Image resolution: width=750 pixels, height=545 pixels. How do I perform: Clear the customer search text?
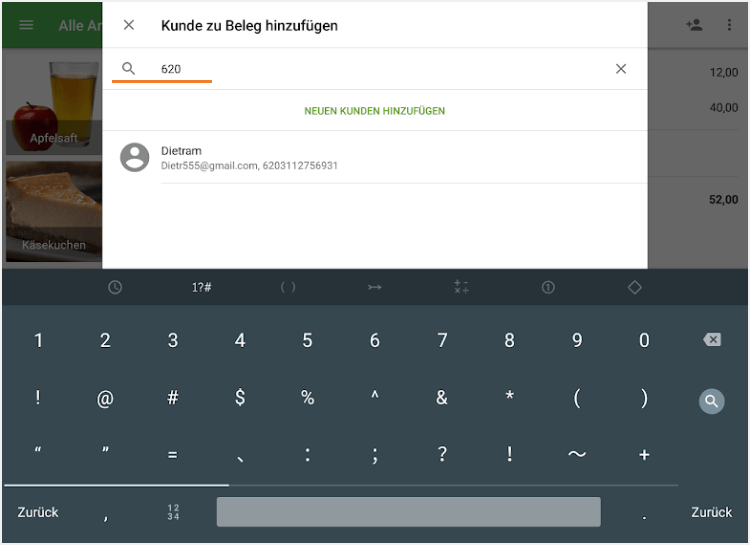pyautogui.click(x=621, y=69)
